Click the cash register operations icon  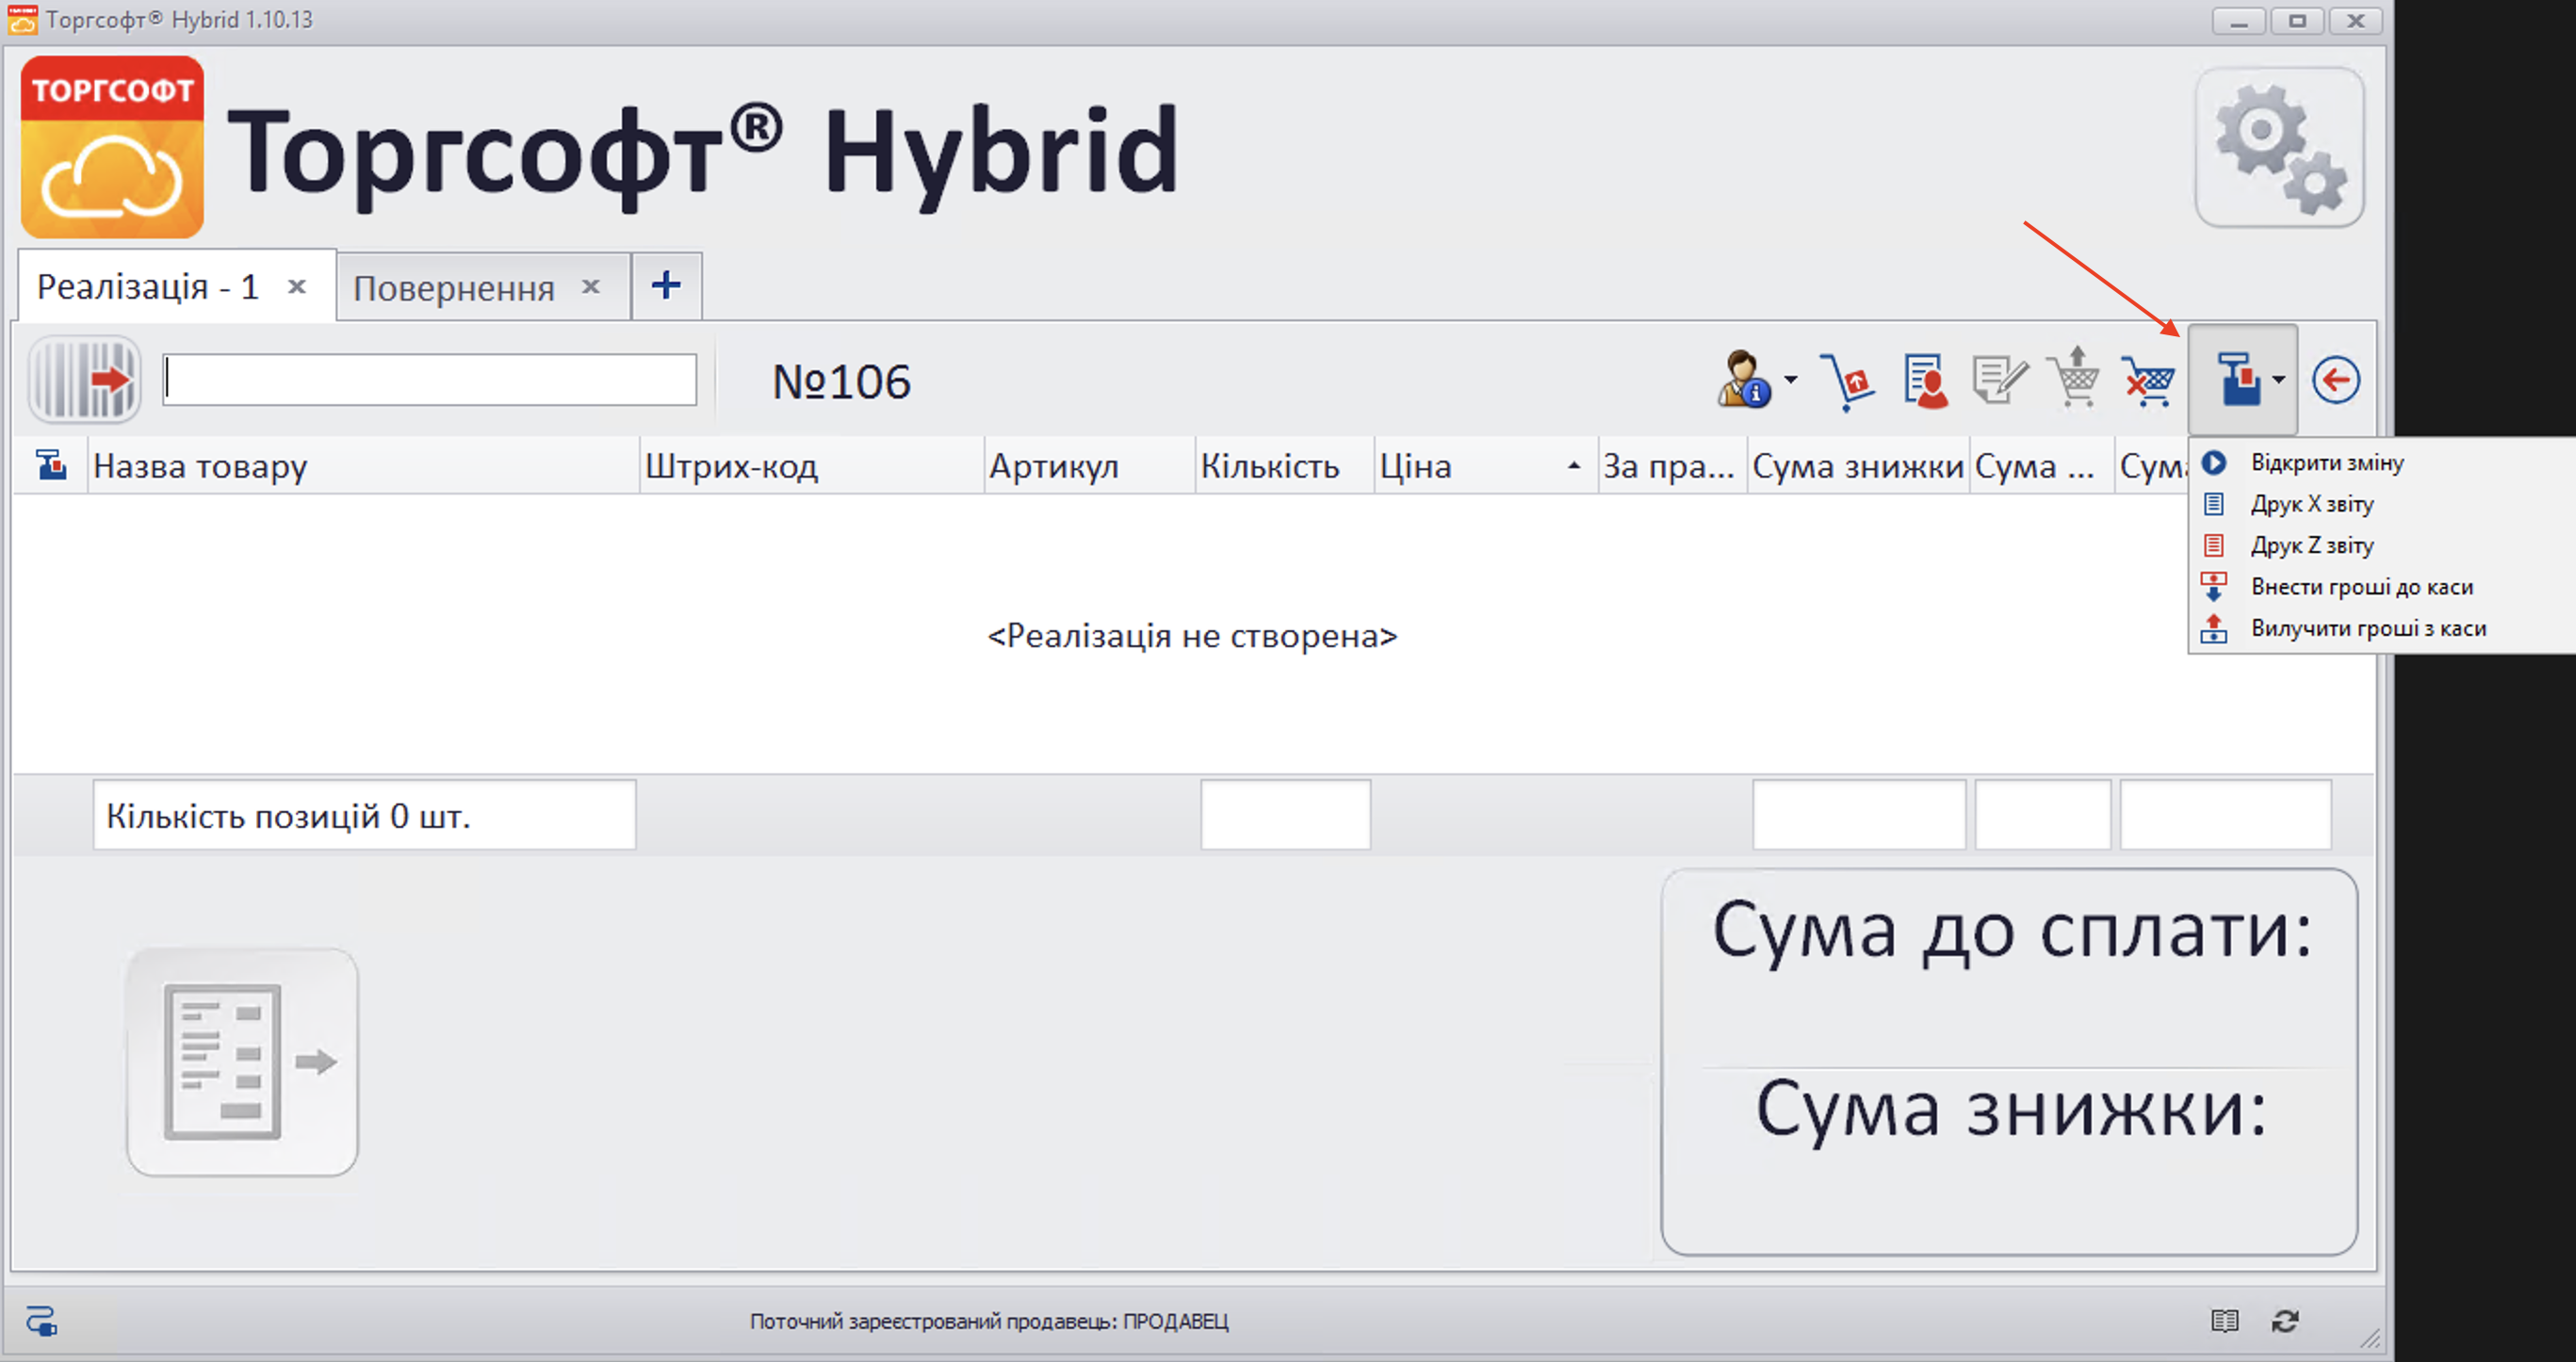(2238, 380)
